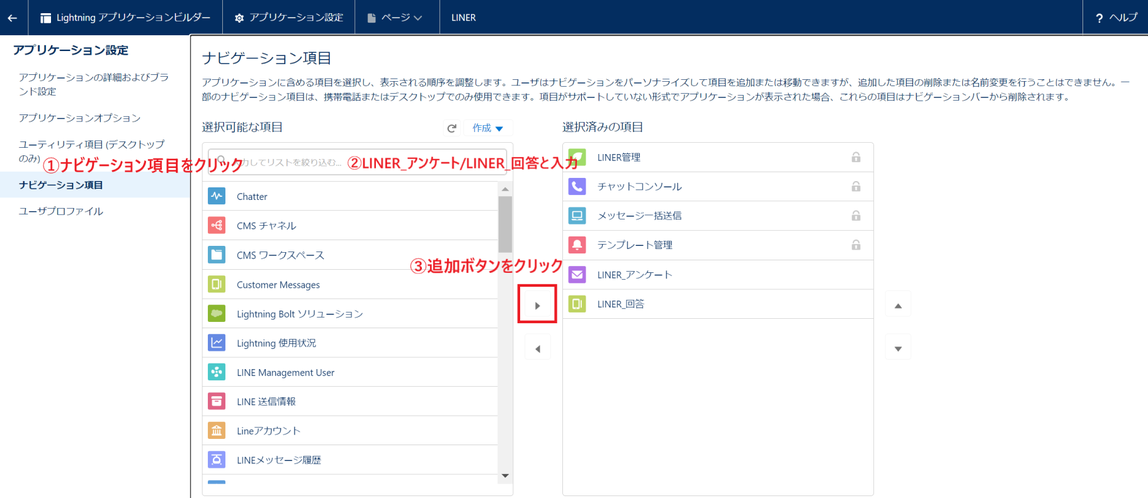Click the available items scrollbar thumb
The height and width of the screenshot is (498, 1148).
[x=504, y=223]
